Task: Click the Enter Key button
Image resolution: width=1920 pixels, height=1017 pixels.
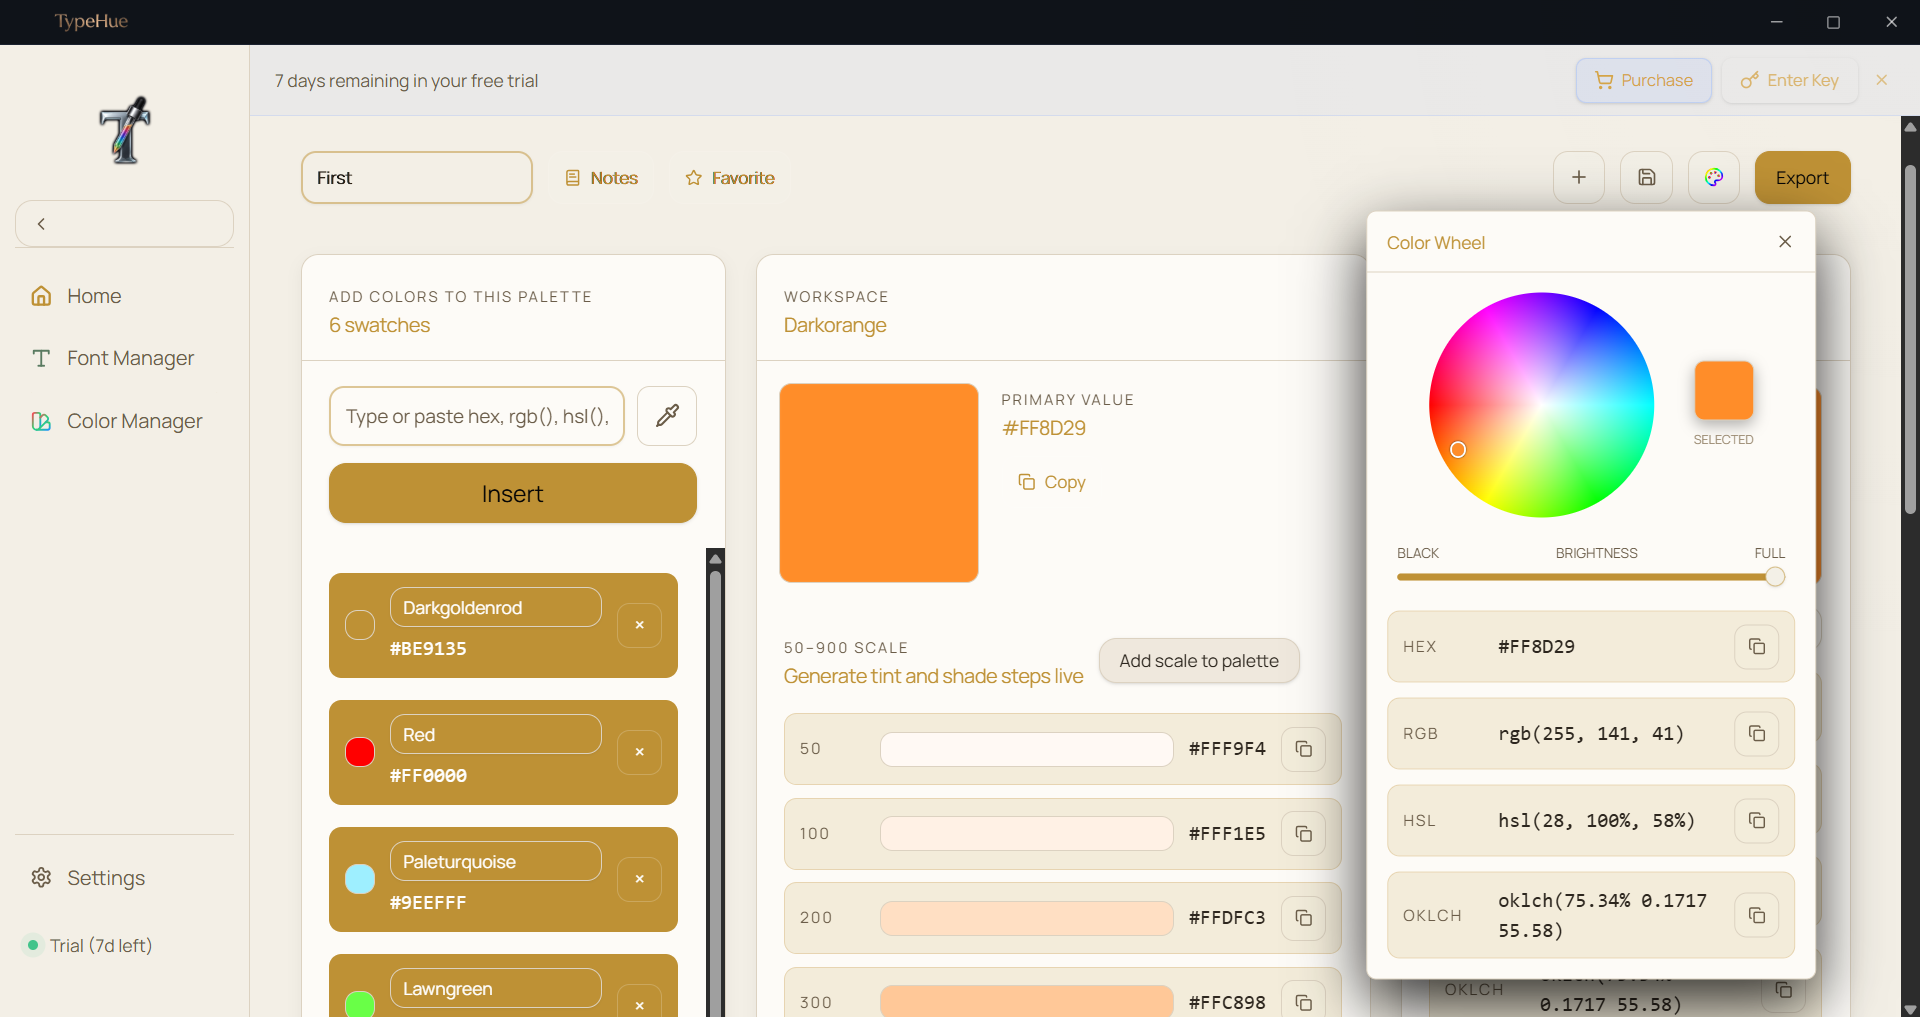Action: tap(1790, 80)
